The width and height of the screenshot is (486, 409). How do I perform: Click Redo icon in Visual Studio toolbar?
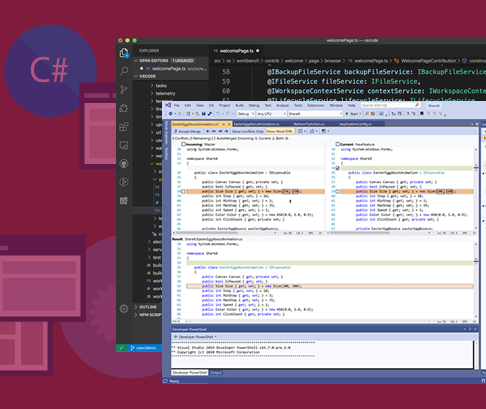click(x=228, y=114)
